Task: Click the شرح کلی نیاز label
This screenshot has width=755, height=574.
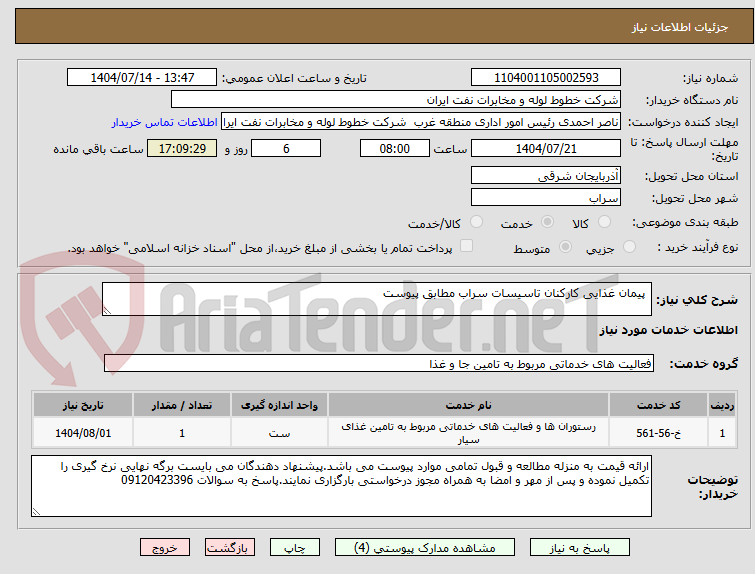Action: [697, 300]
